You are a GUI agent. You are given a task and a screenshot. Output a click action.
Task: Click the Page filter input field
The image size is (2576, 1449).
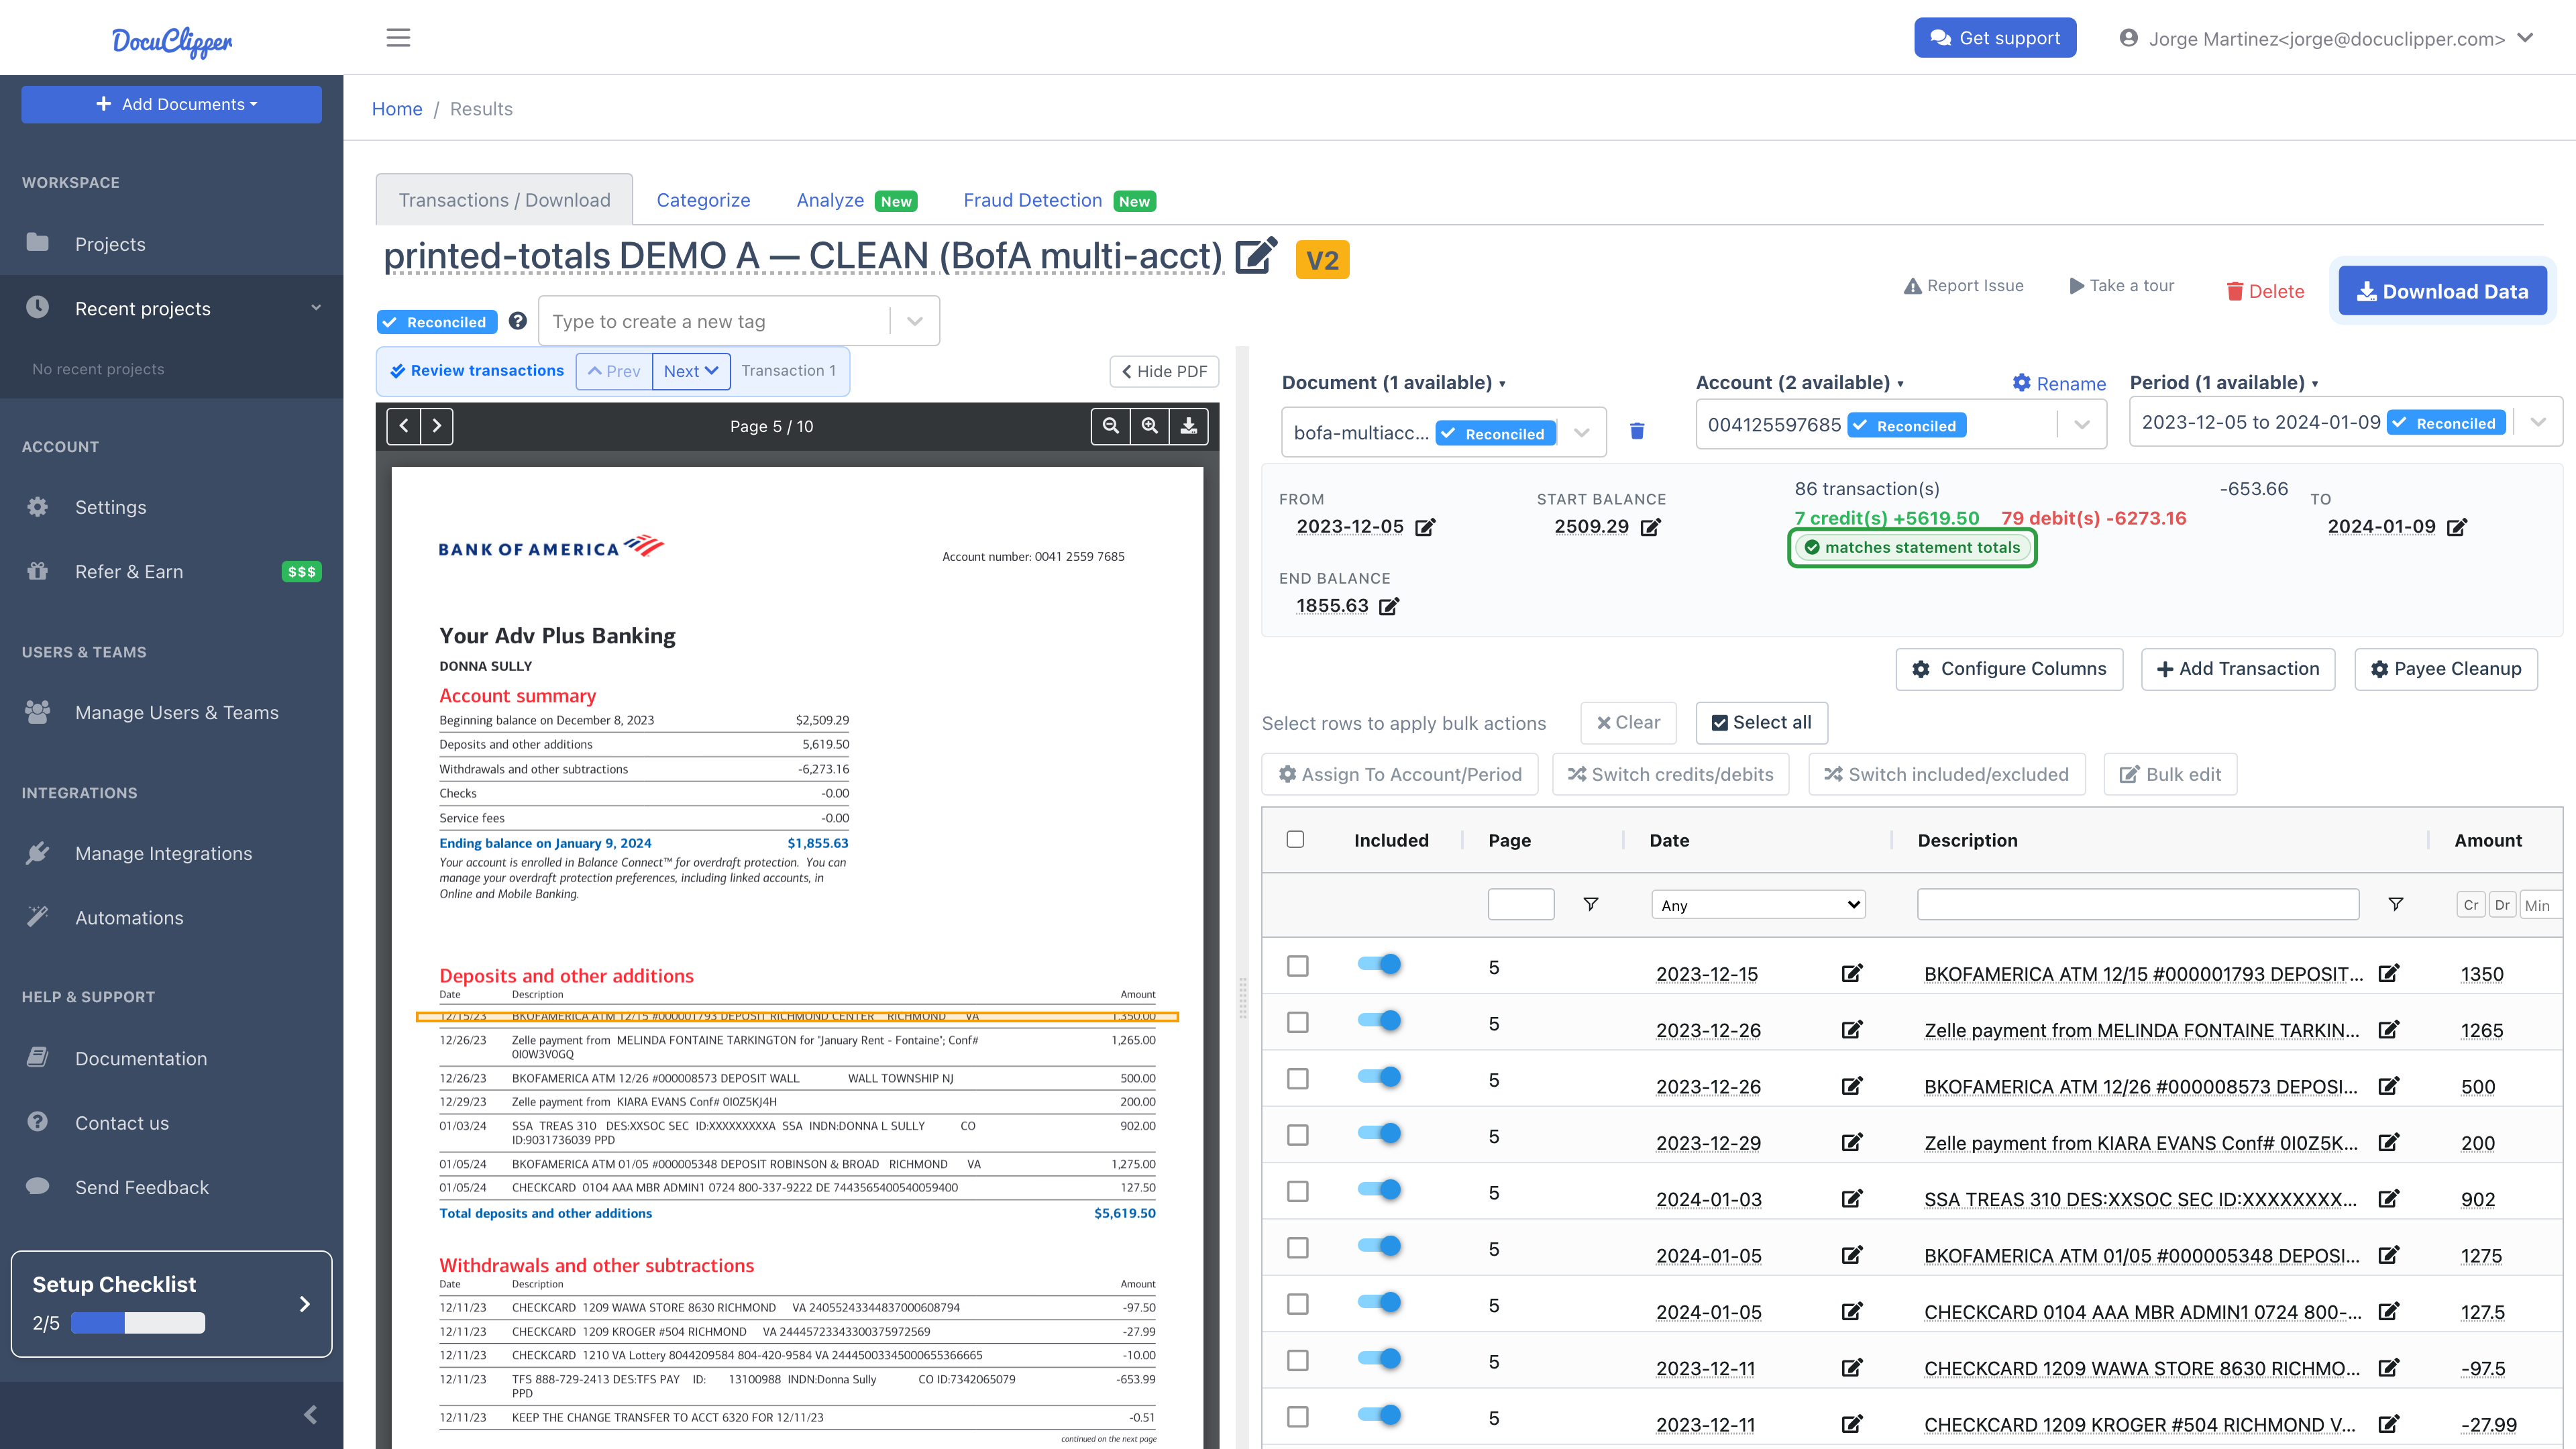coord(1521,904)
